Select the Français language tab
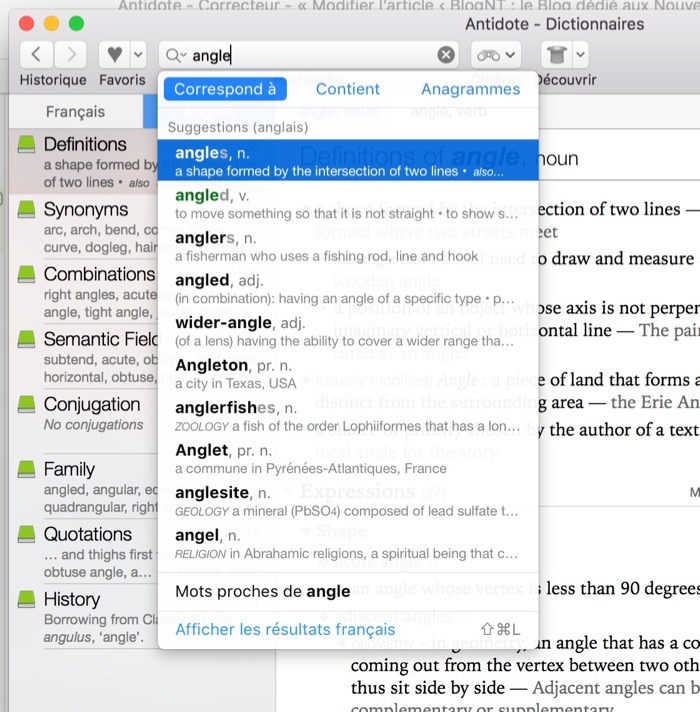The height and width of the screenshot is (712, 700). pos(75,112)
